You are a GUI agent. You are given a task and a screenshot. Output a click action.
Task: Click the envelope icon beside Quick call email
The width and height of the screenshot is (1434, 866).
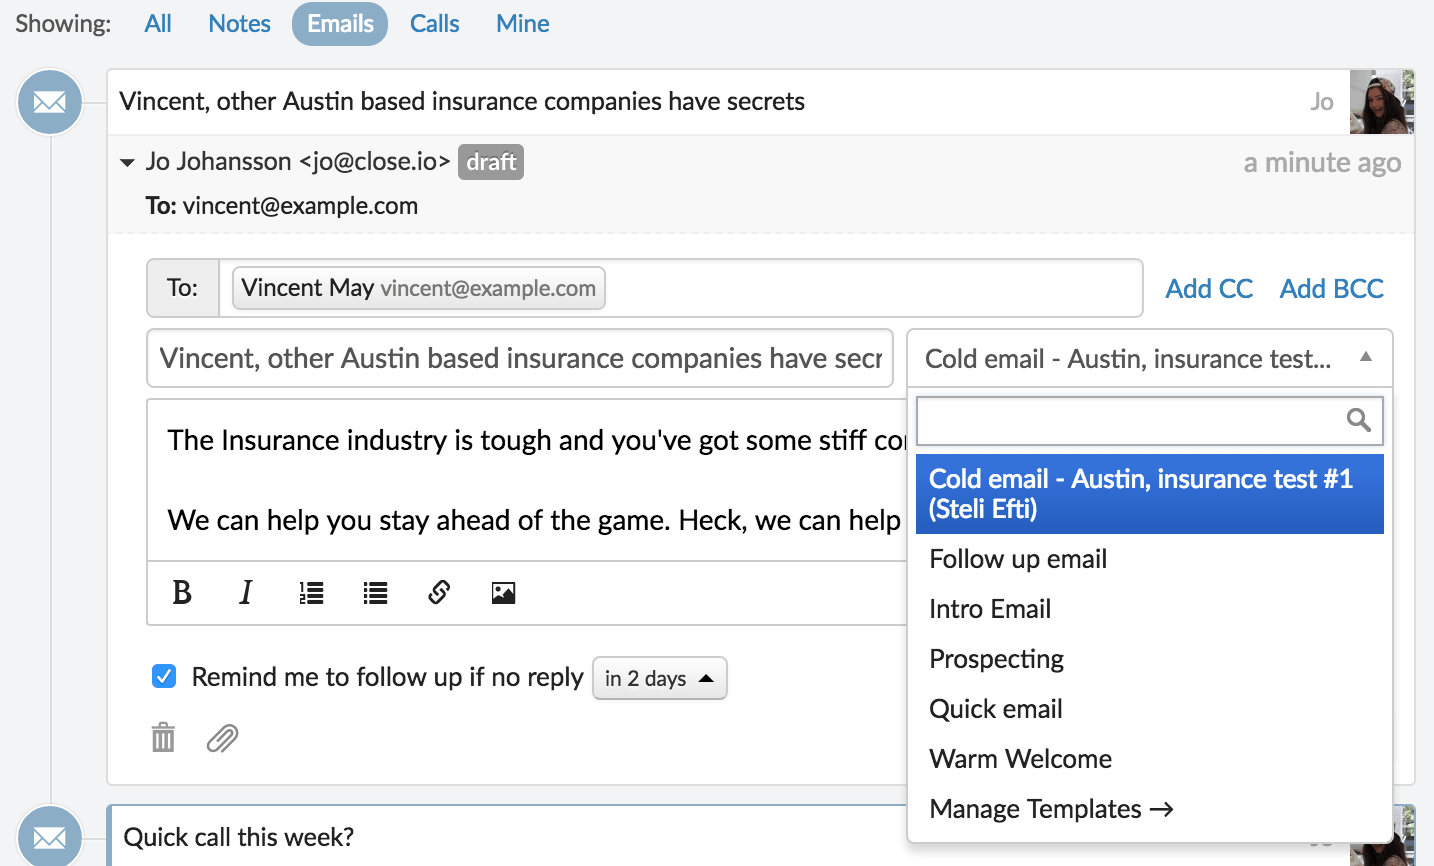(x=50, y=836)
